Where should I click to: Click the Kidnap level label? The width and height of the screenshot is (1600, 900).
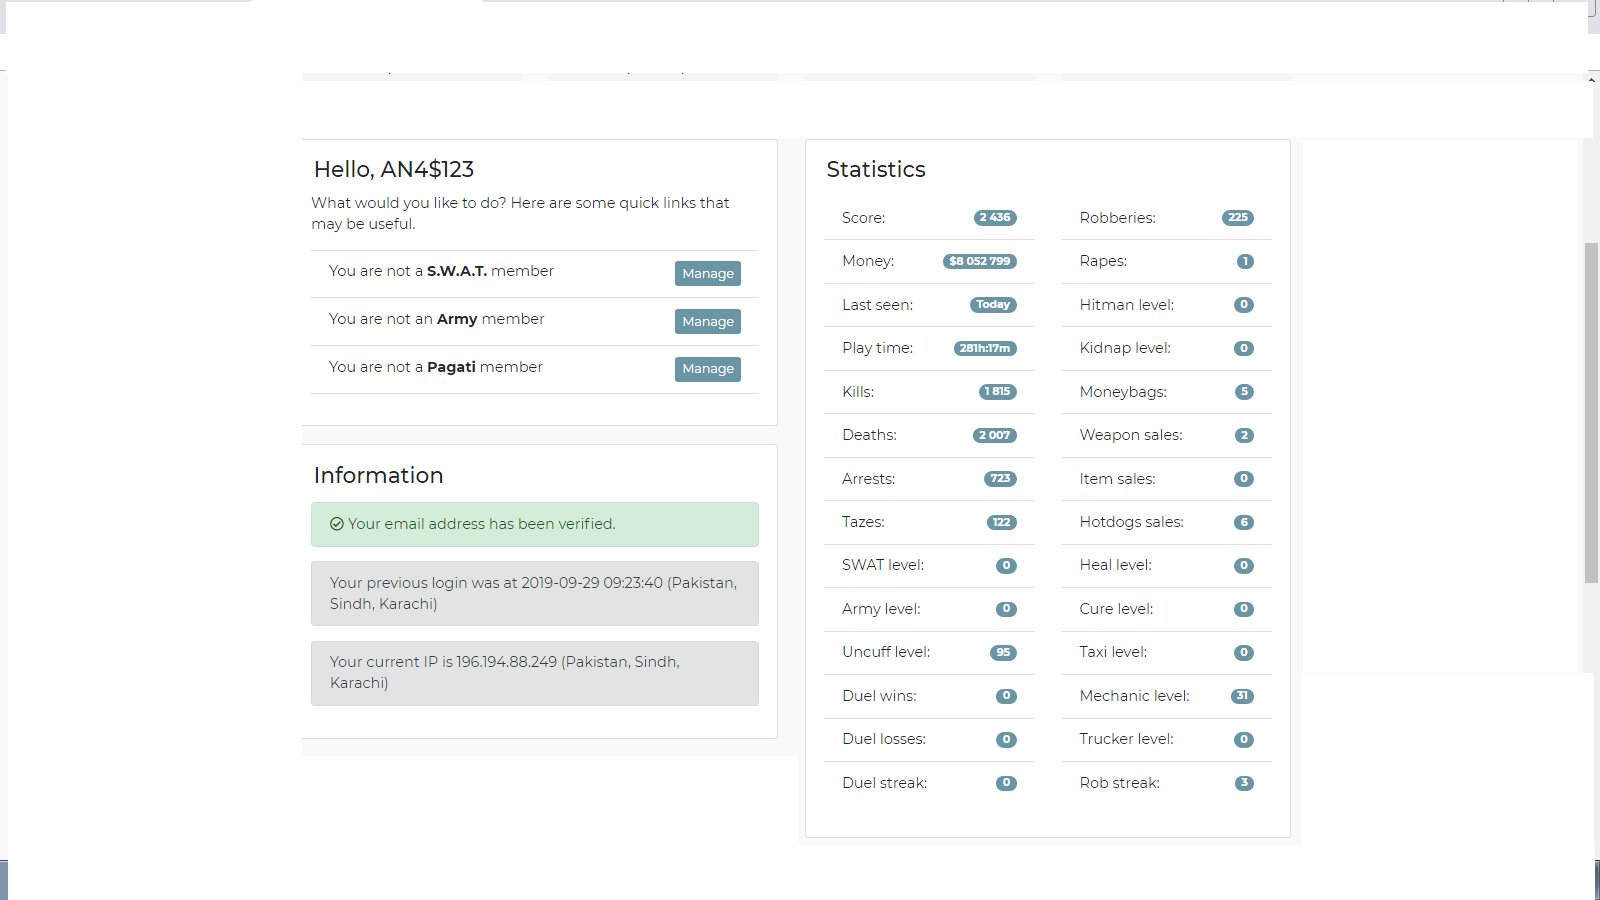pos(1125,348)
